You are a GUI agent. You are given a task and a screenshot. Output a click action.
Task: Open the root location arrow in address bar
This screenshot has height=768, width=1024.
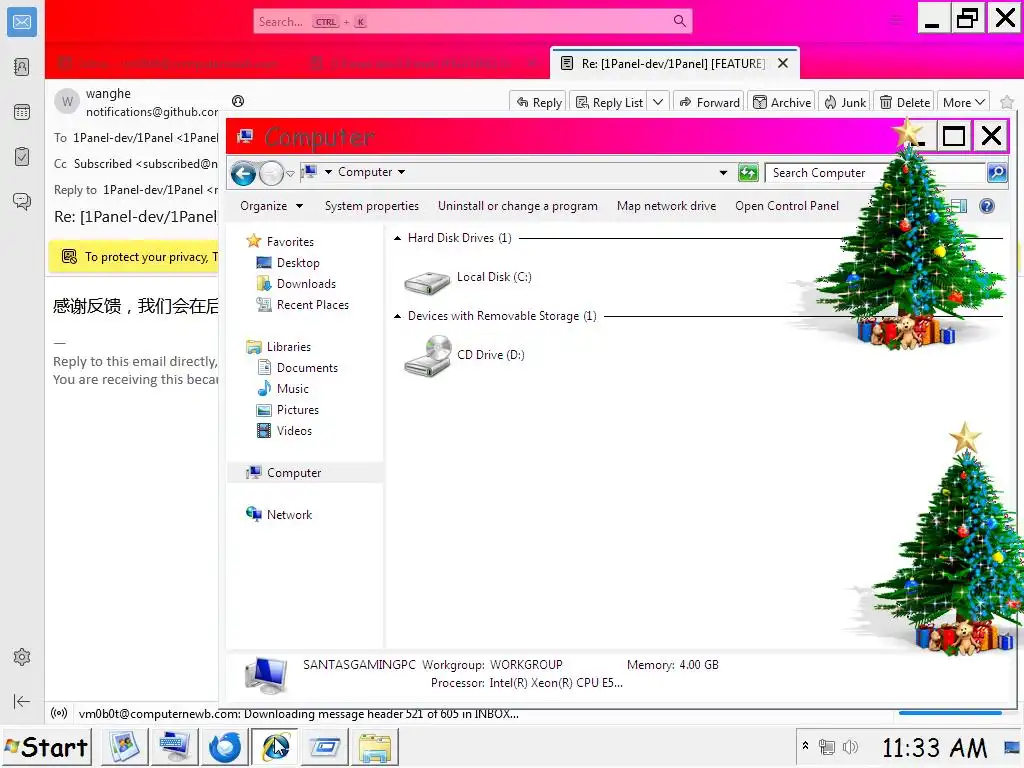328,172
